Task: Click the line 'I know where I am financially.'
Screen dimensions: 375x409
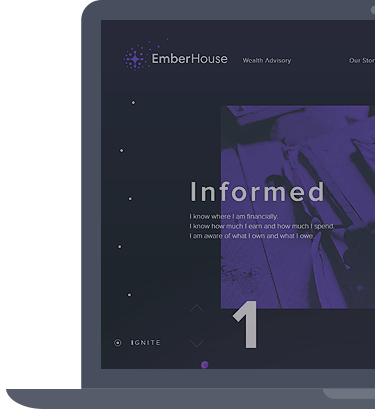Action: tap(234, 217)
